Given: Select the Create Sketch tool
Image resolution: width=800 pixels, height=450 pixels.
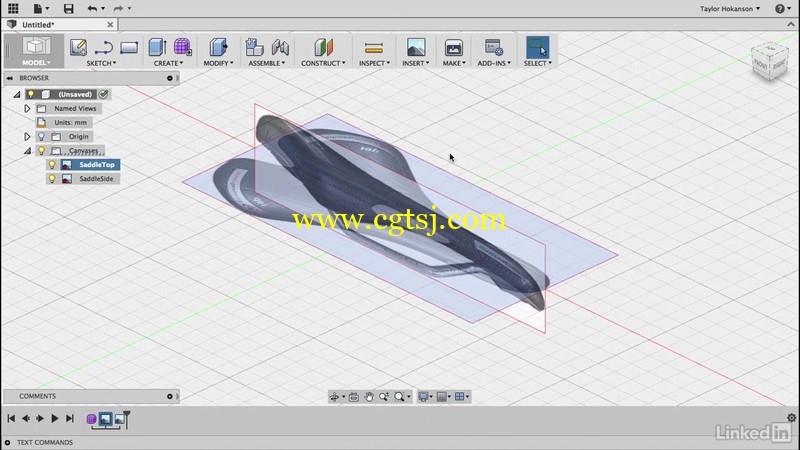Looking at the screenshot, I should 78,47.
